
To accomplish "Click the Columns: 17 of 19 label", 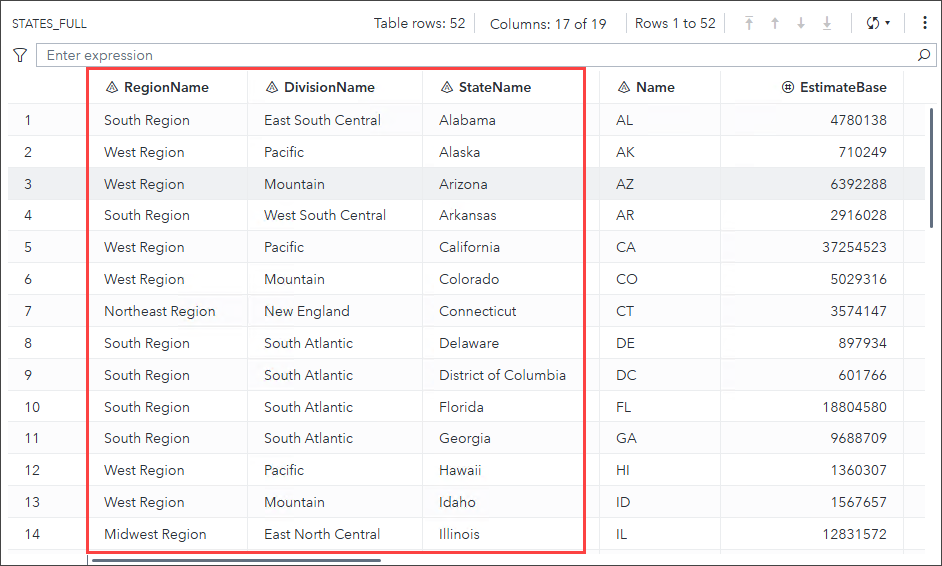I will tap(548, 23).
